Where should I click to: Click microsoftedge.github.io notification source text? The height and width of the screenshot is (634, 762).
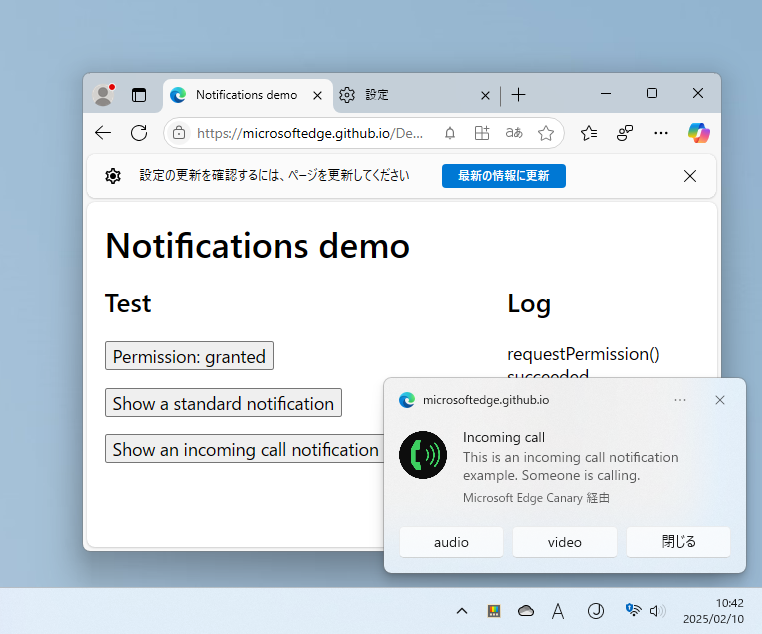pyautogui.click(x=486, y=400)
